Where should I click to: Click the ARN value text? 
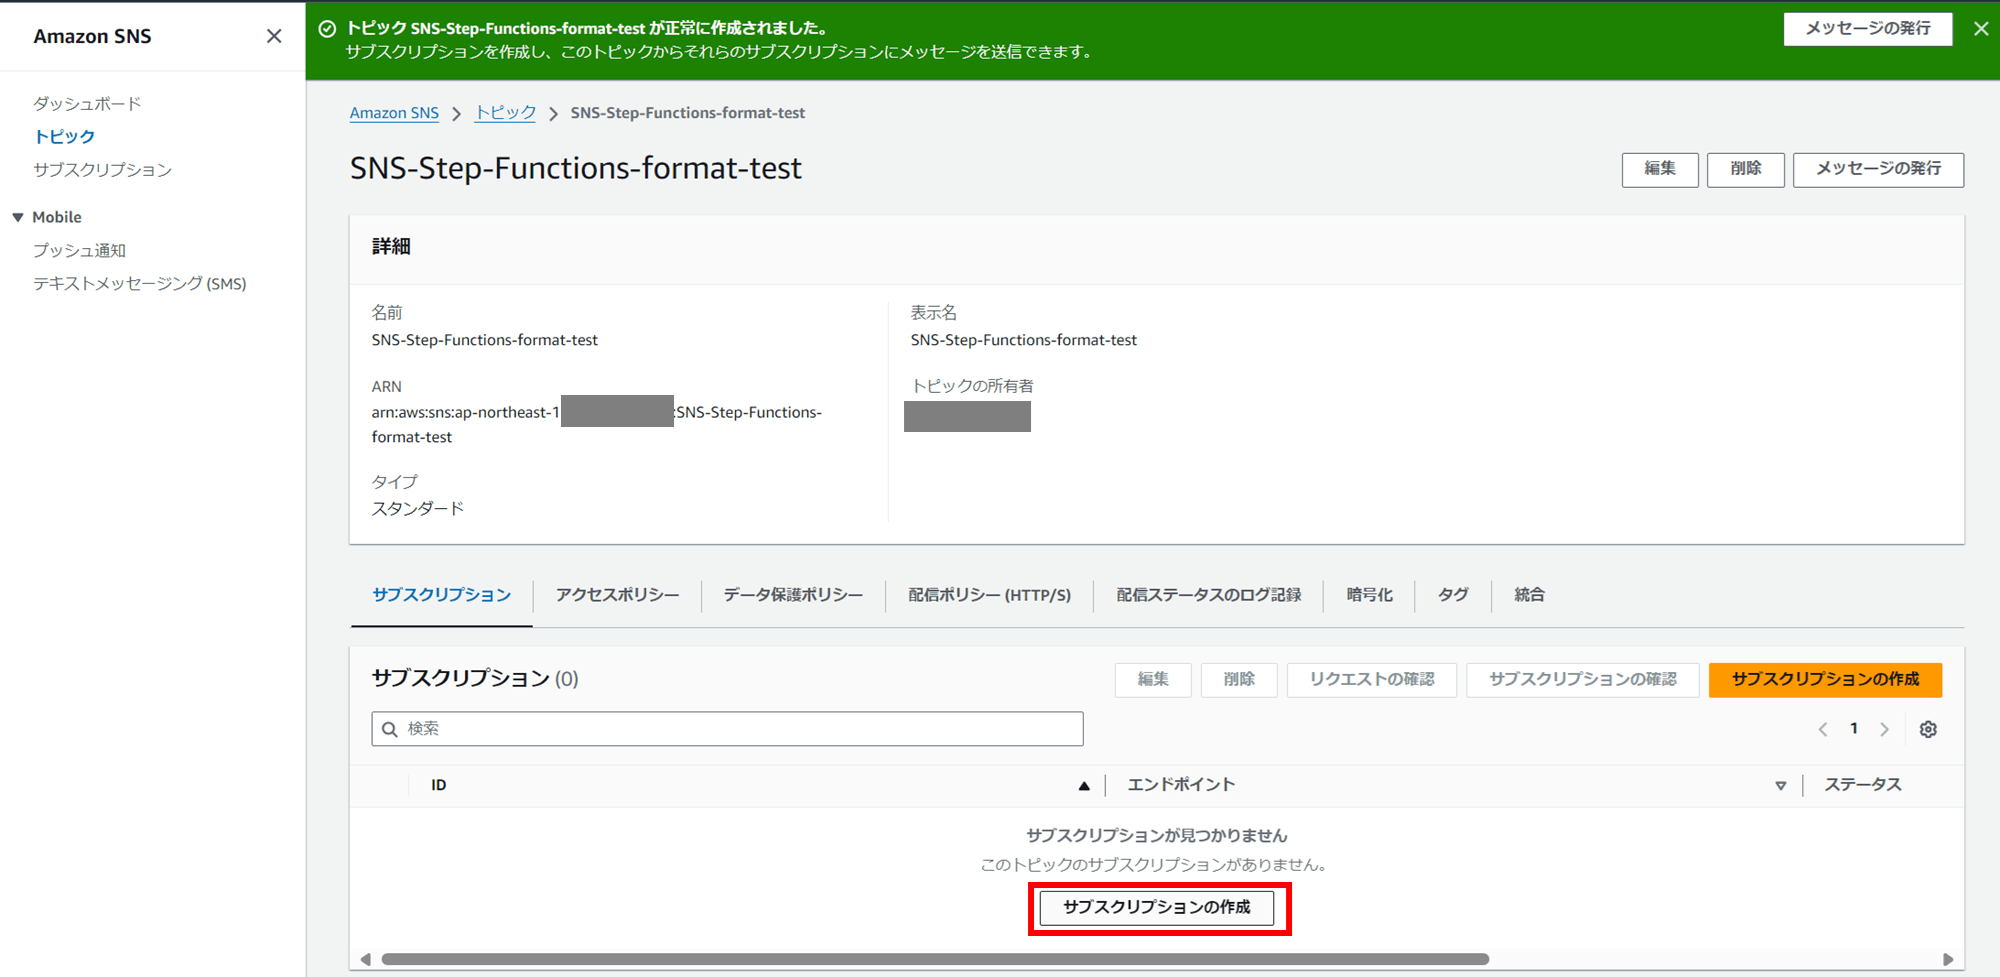[597, 424]
